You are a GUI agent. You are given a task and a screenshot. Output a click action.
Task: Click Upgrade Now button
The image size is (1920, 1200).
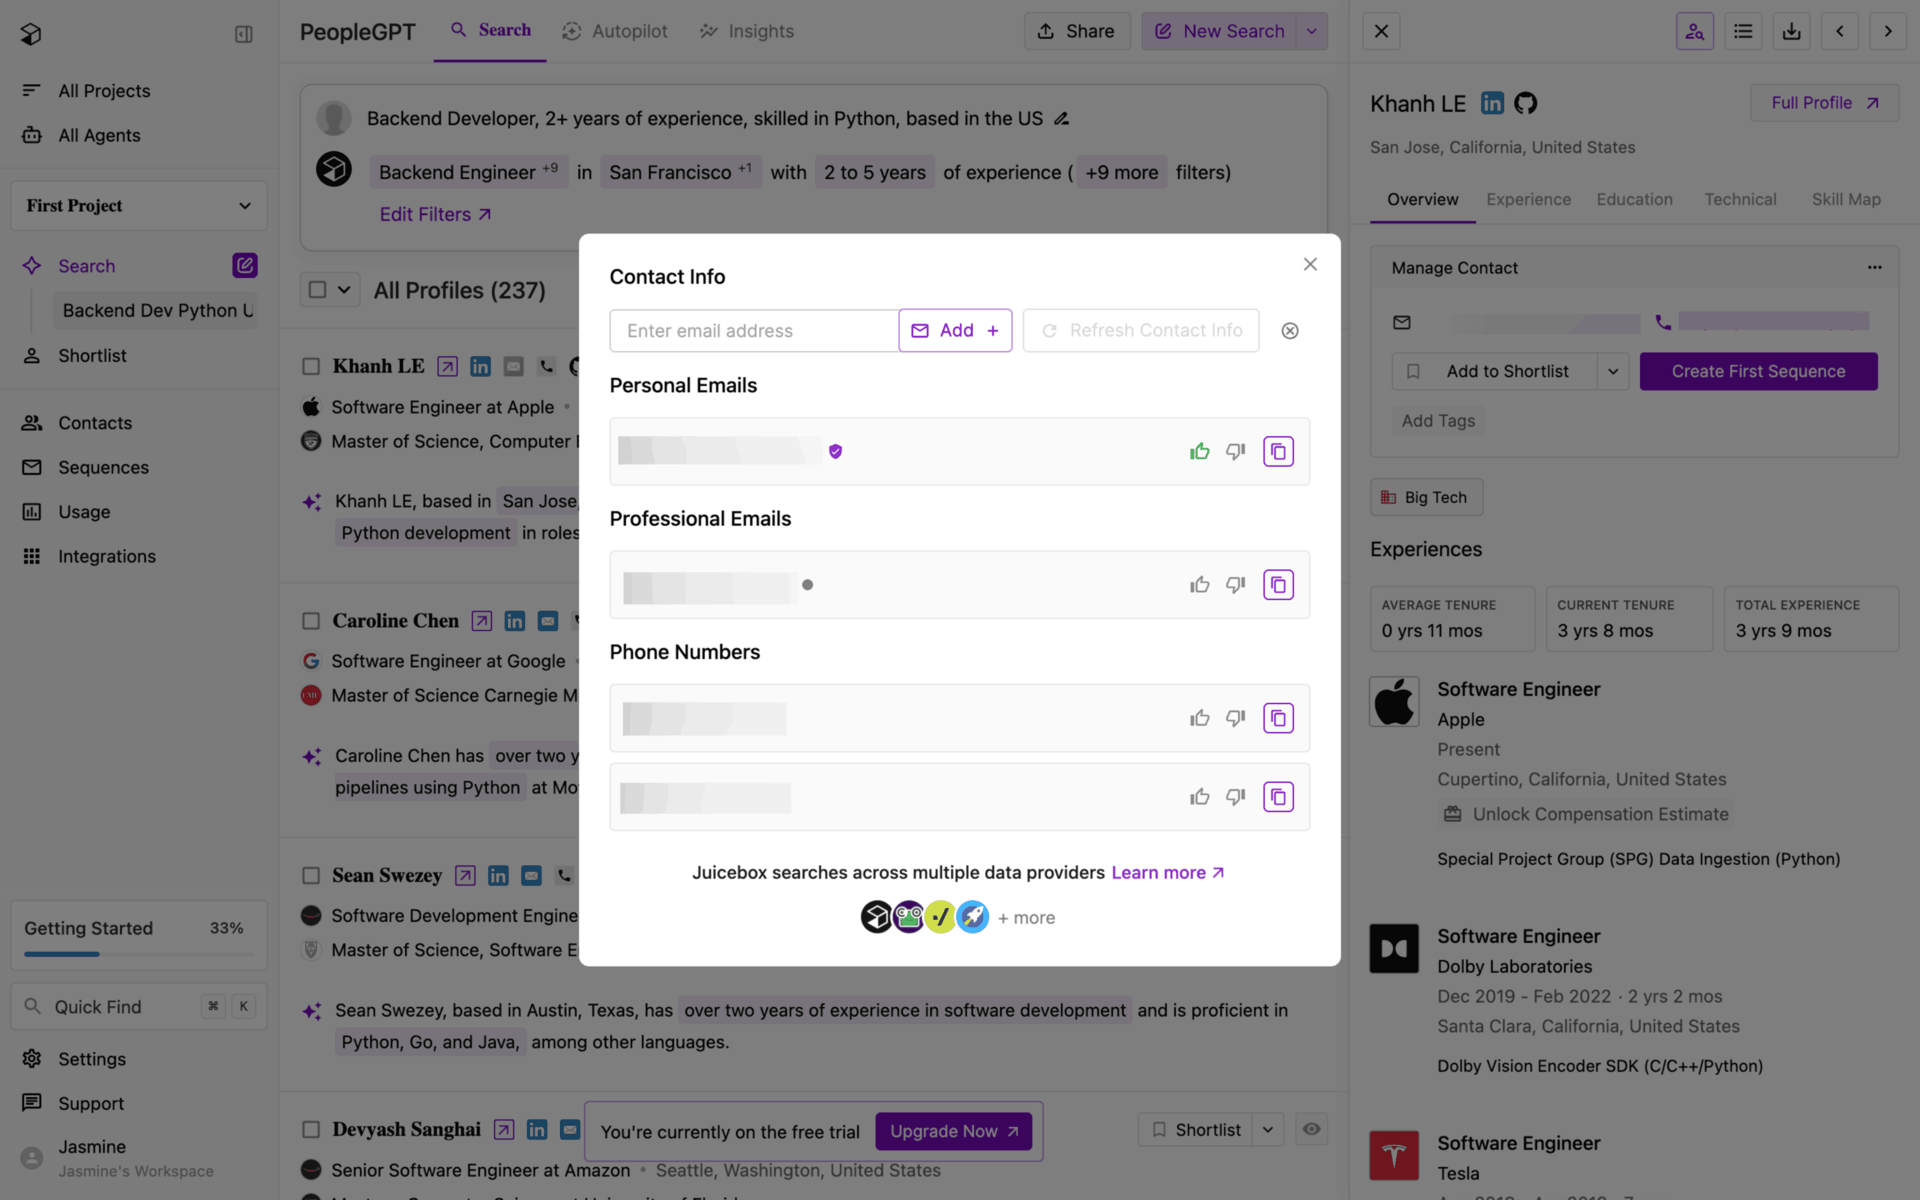click(954, 1131)
